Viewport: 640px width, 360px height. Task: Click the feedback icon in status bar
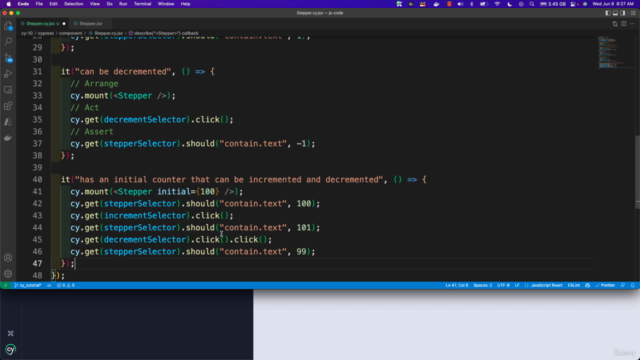click(x=623, y=285)
